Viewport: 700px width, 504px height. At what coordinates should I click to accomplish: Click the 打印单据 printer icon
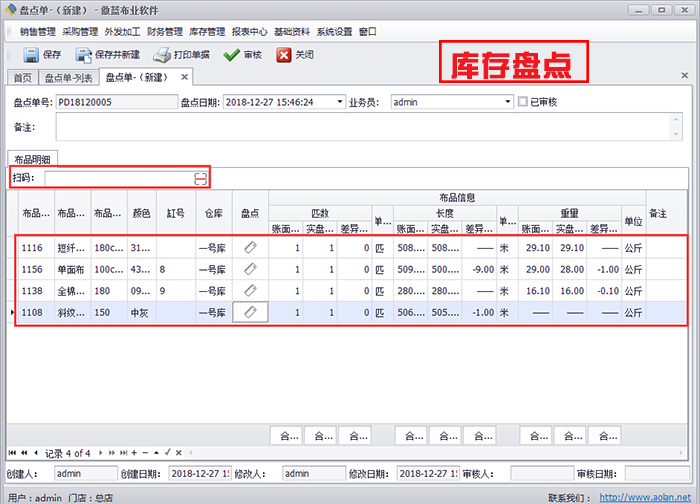click(x=163, y=55)
